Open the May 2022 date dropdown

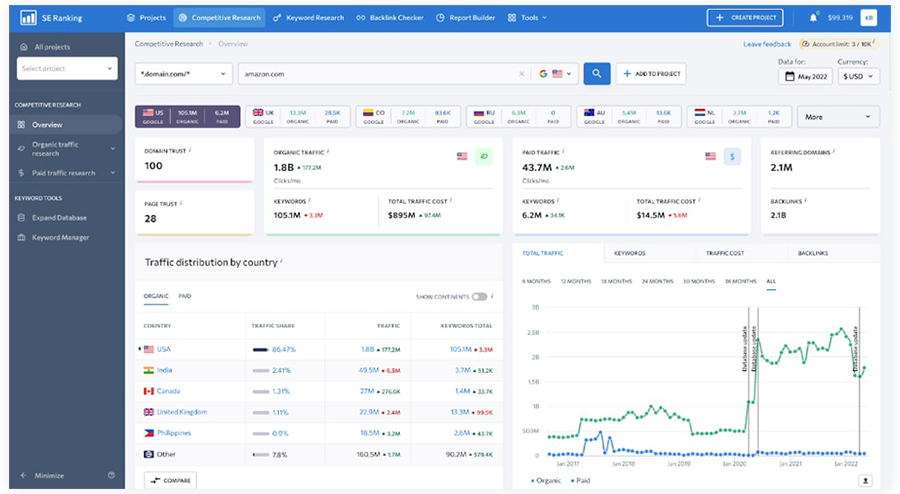coord(805,76)
